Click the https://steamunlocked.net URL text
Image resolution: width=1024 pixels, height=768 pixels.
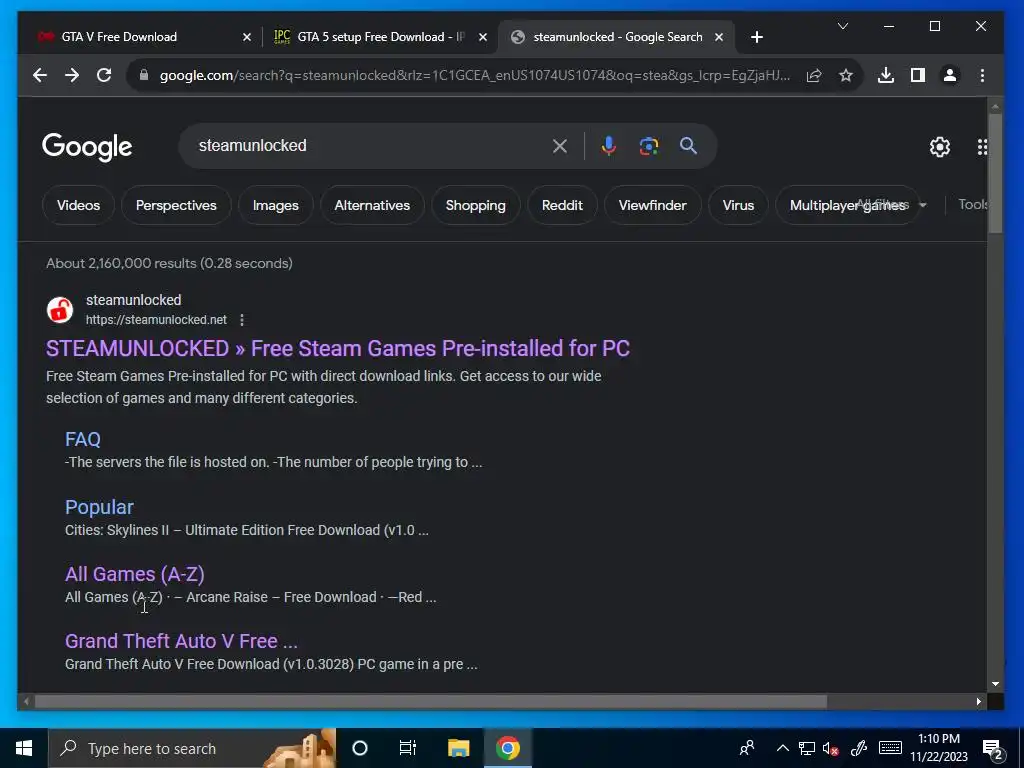click(x=157, y=320)
